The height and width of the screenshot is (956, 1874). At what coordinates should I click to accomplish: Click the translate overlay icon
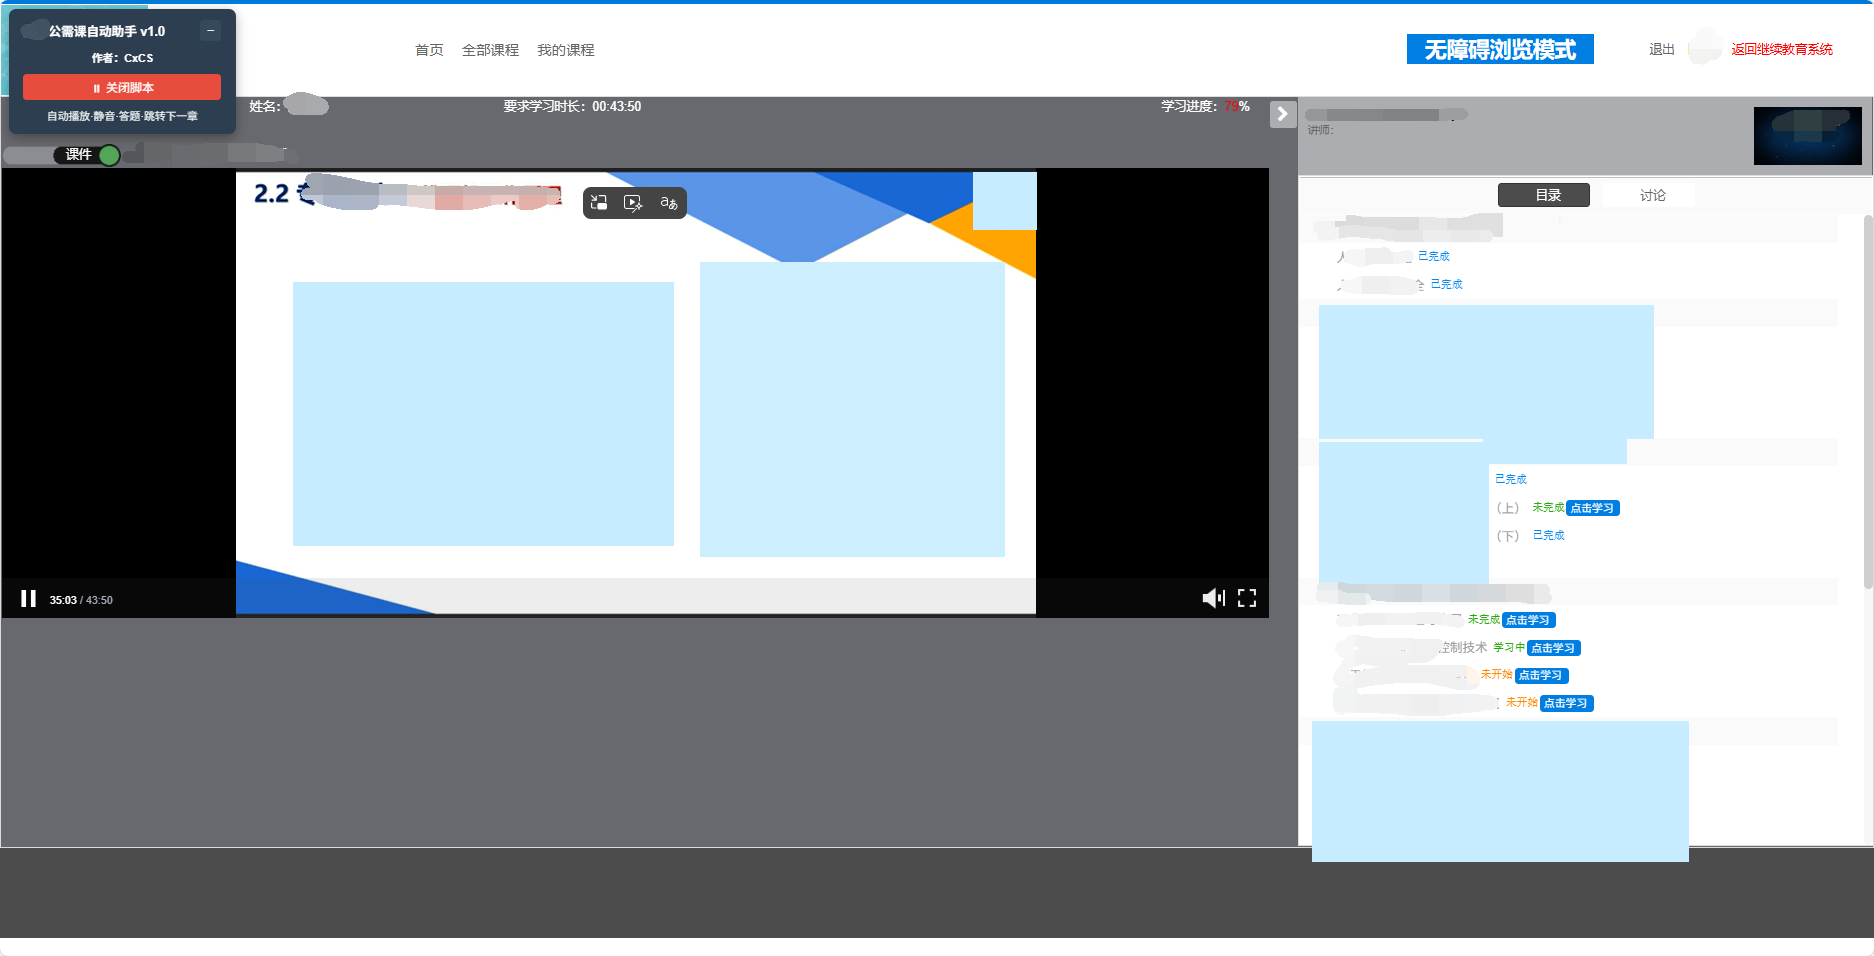668,203
